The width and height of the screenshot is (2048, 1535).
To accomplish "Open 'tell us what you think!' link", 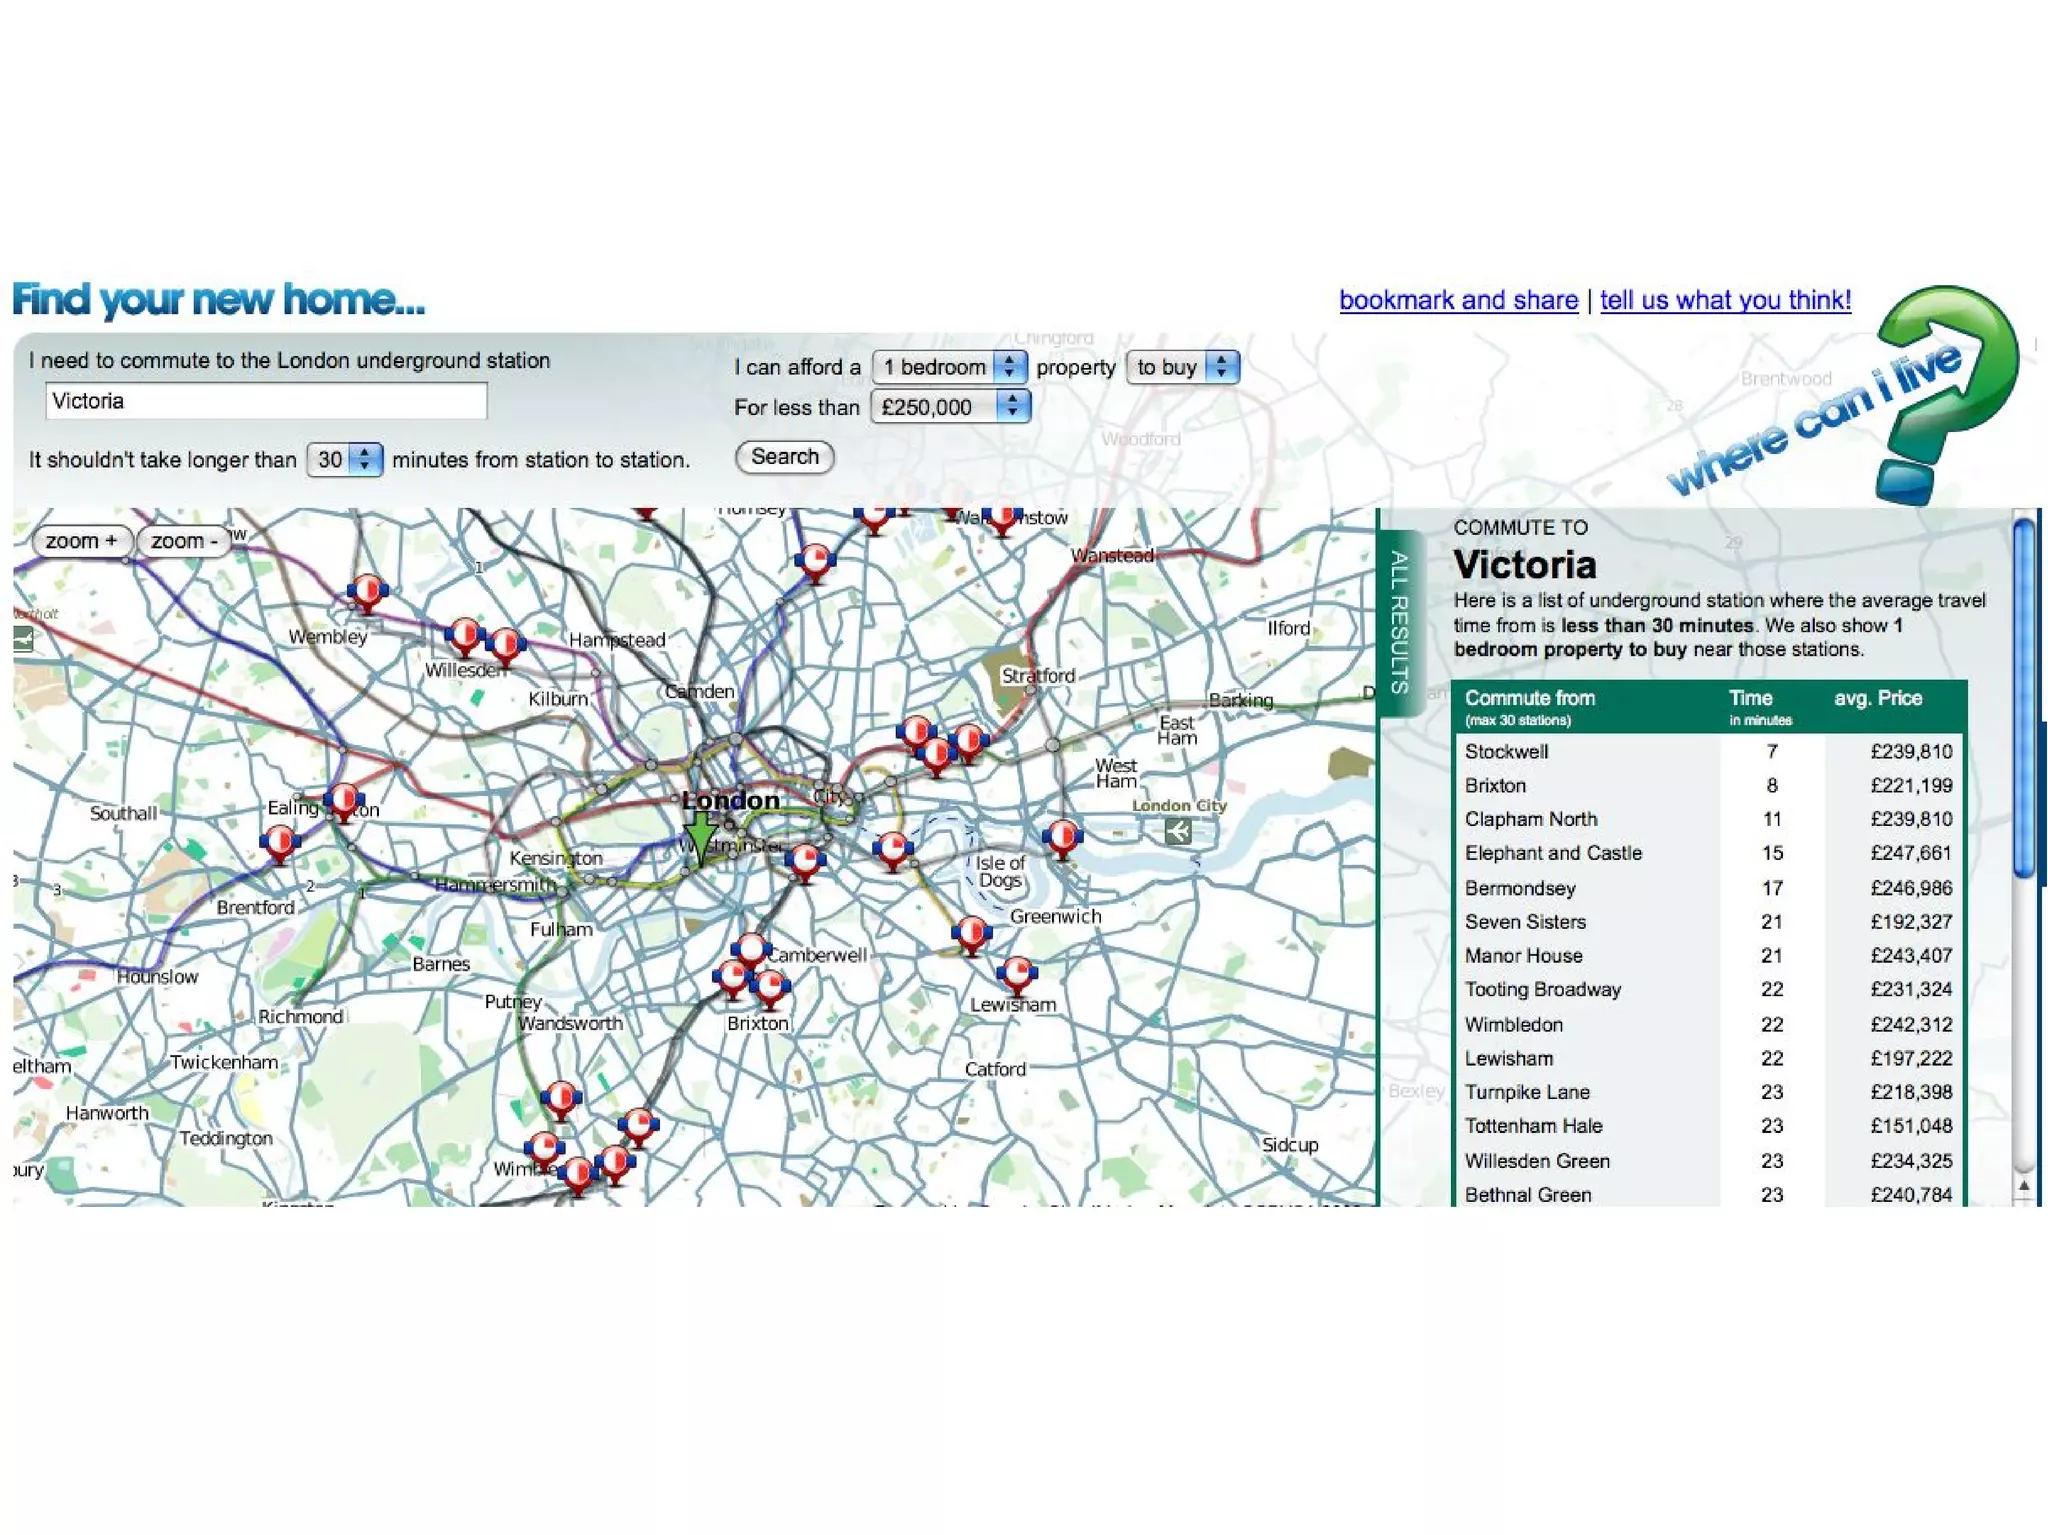I will click(x=1725, y=300).
